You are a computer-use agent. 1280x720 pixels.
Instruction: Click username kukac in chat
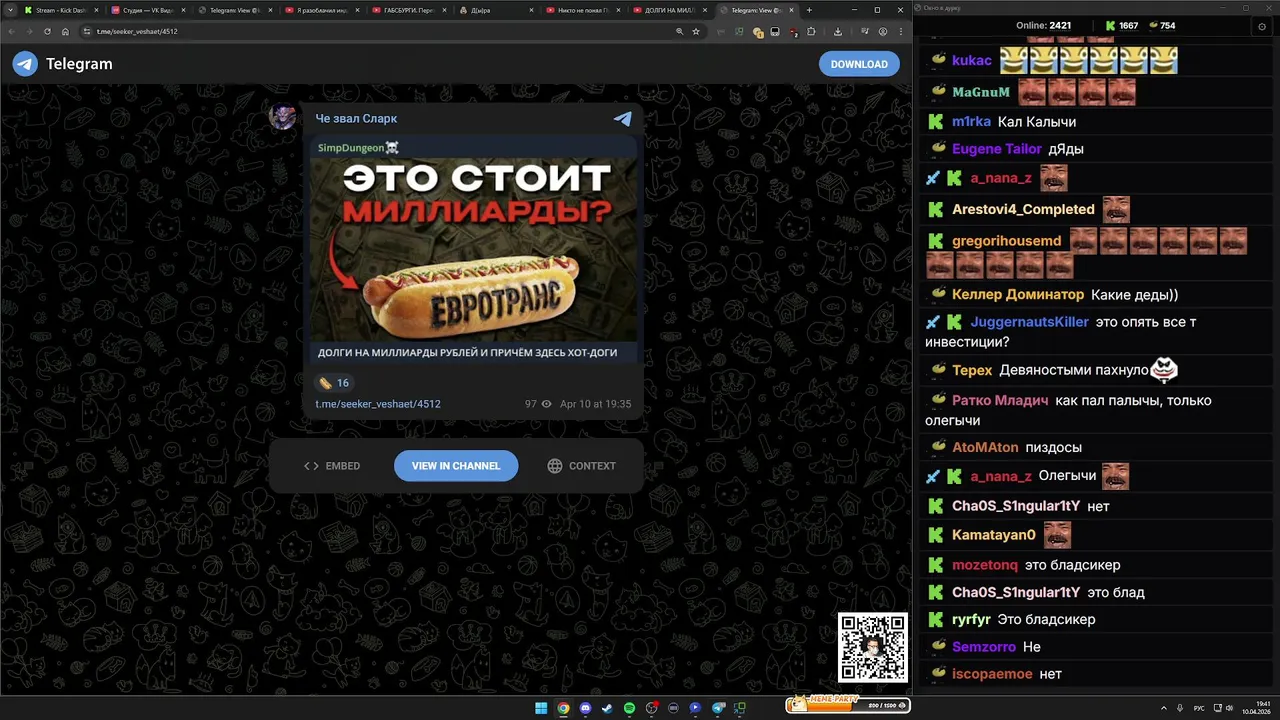972,60
